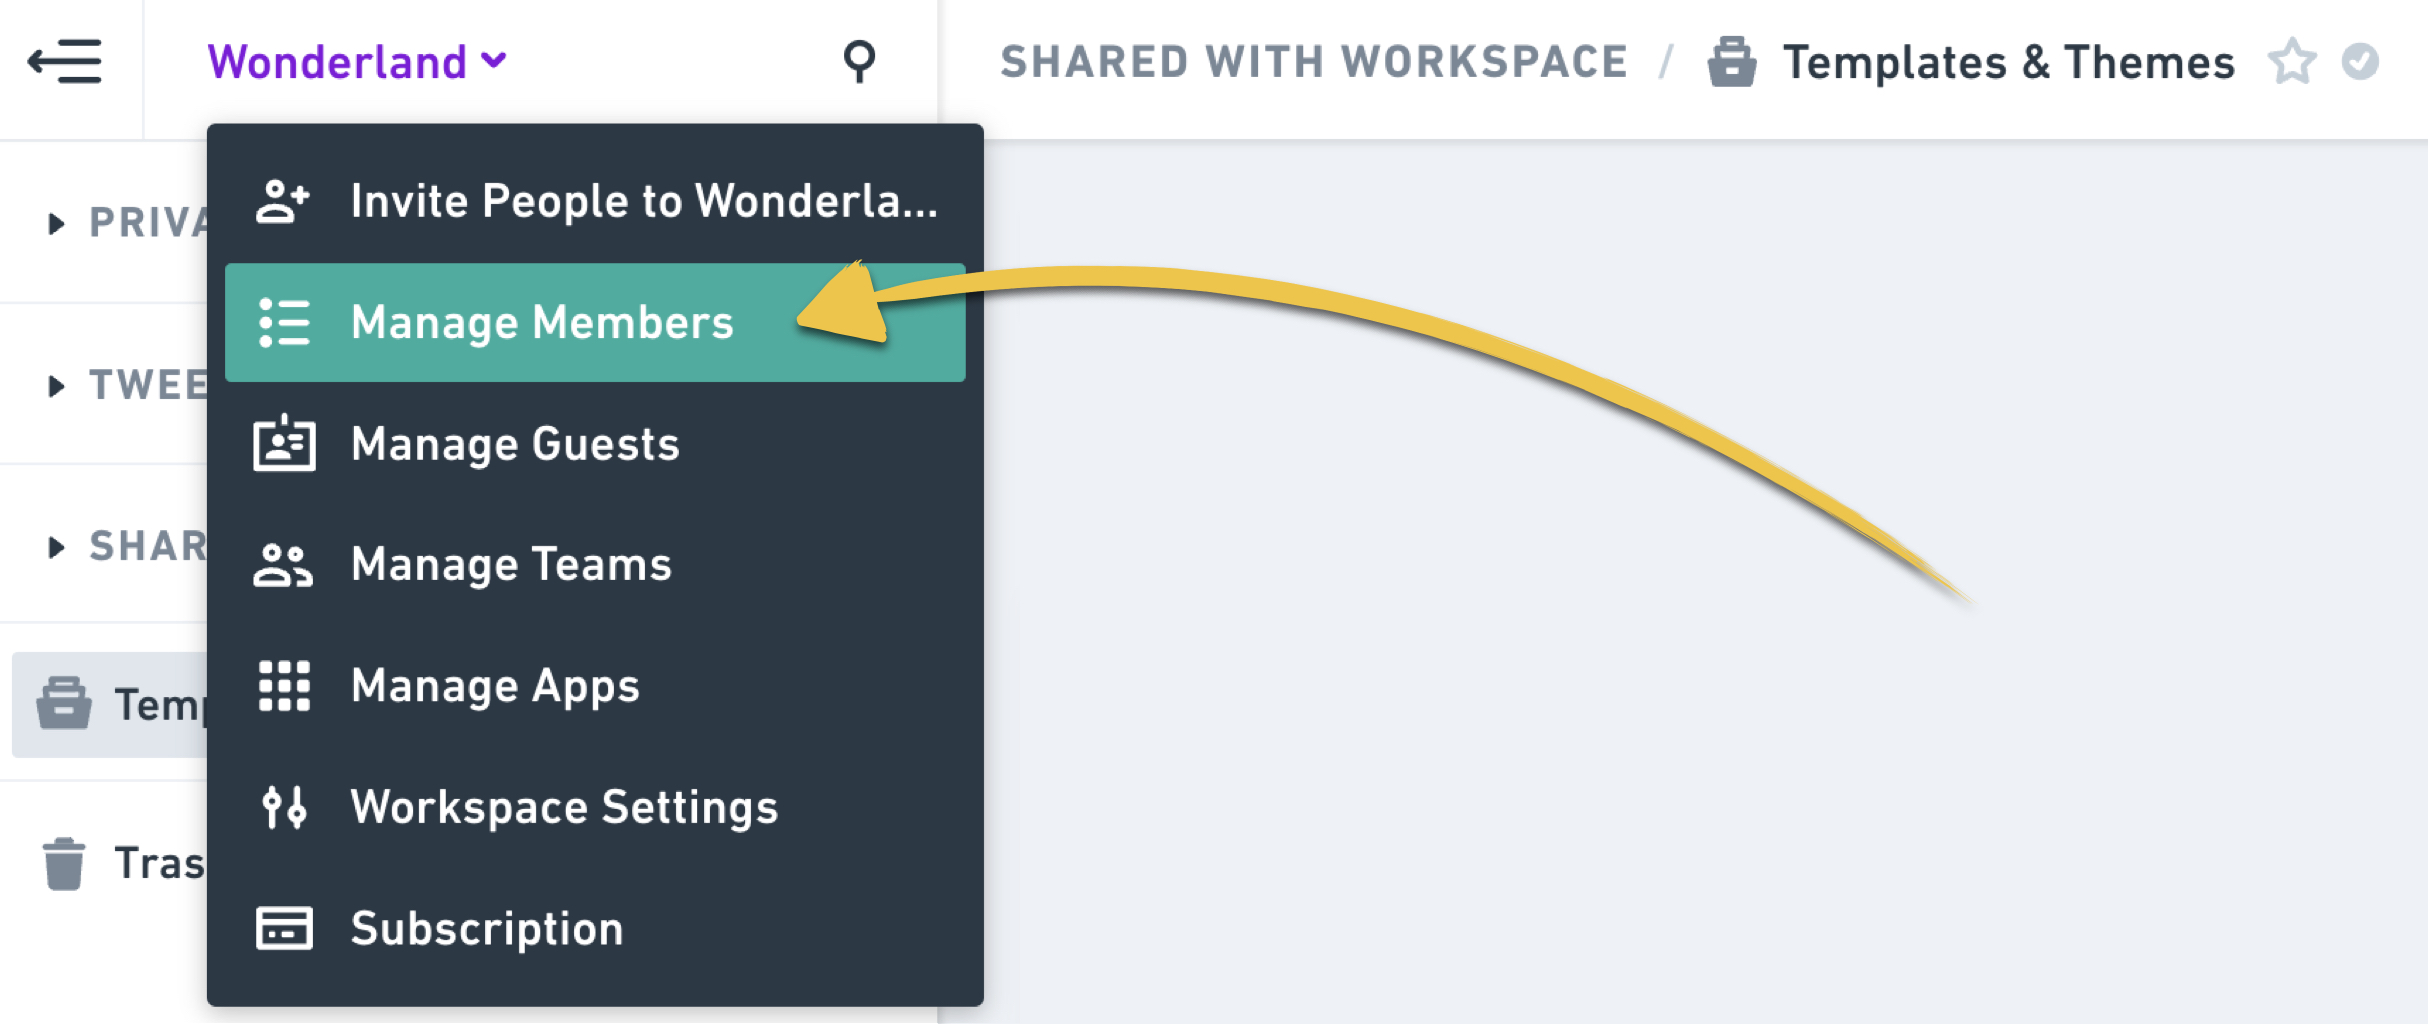Click the search icon in the sidebar
This screenshot has width=2428, height=1024.
[859, 62]
